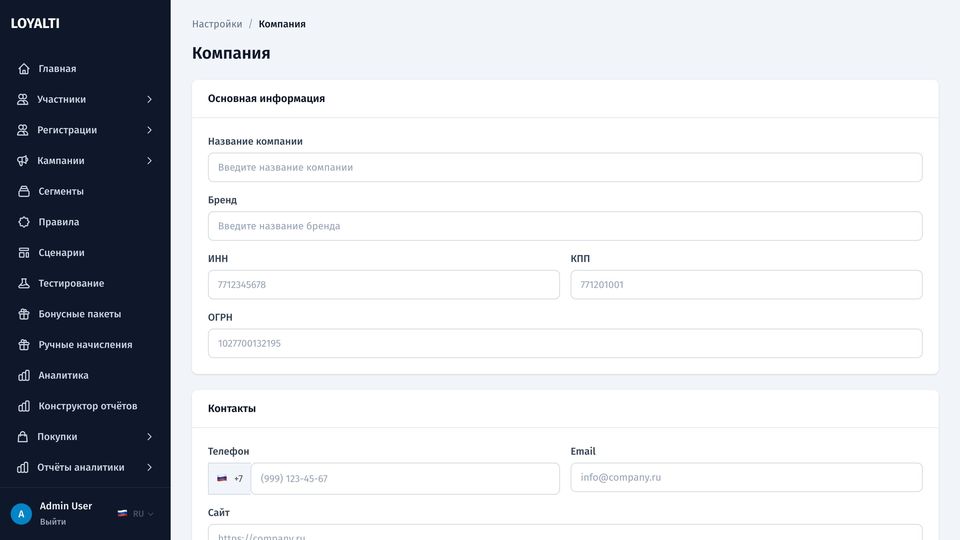Click the Аналитика chart icon
This screenshot has width=960, height=540.
click(24, 375)
